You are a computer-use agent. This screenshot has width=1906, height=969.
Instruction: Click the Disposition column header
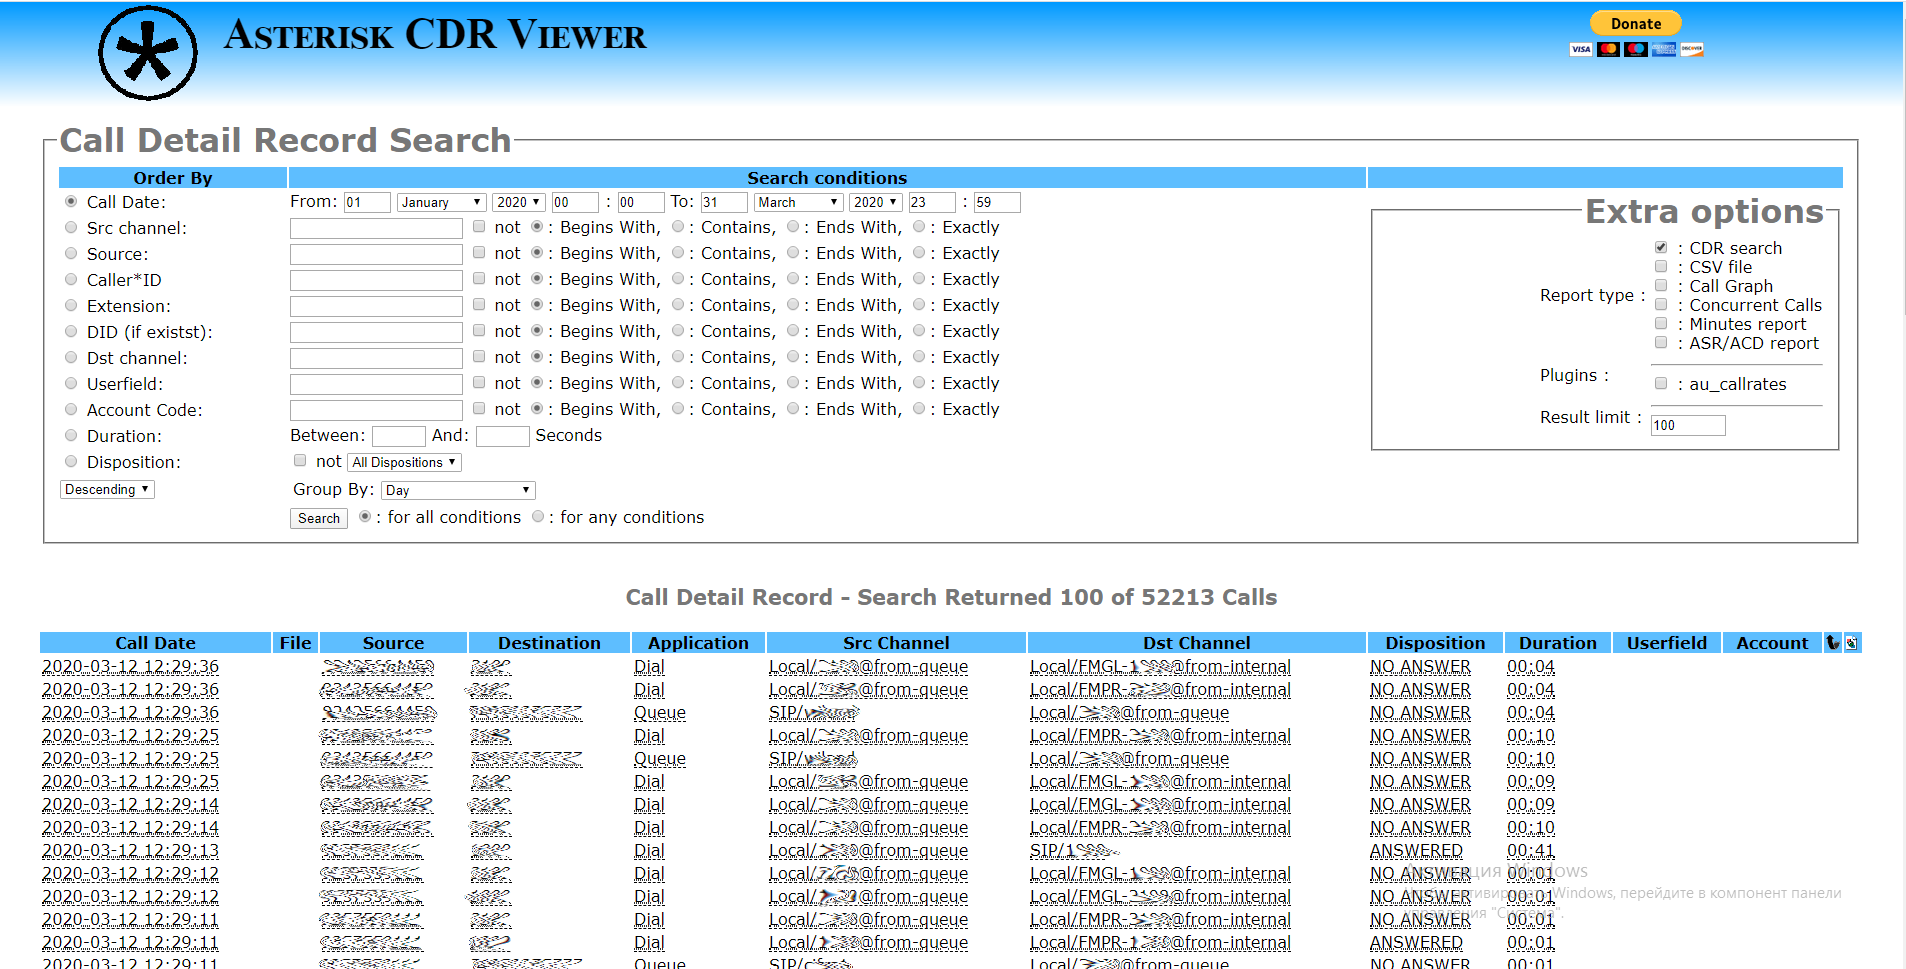(x=1435, y=643)
